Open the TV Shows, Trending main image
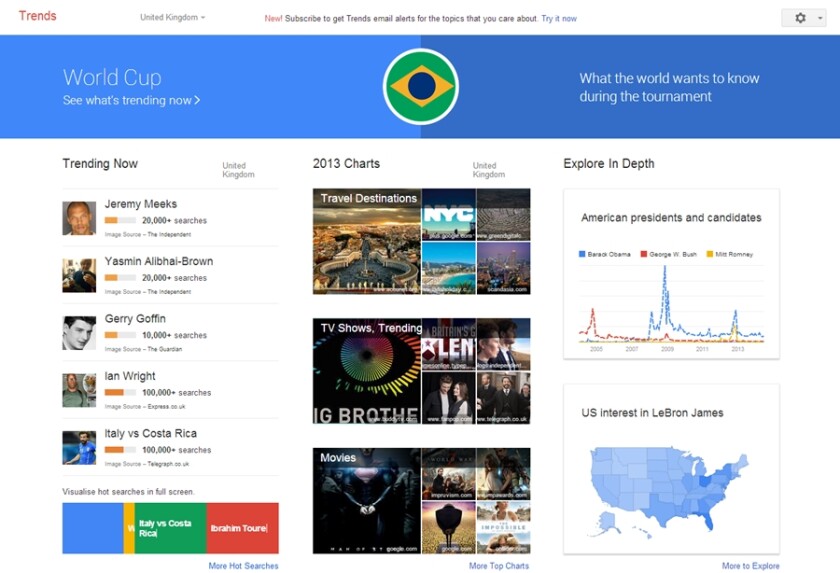Screen dimensions: 840x573 pos(367,371)
